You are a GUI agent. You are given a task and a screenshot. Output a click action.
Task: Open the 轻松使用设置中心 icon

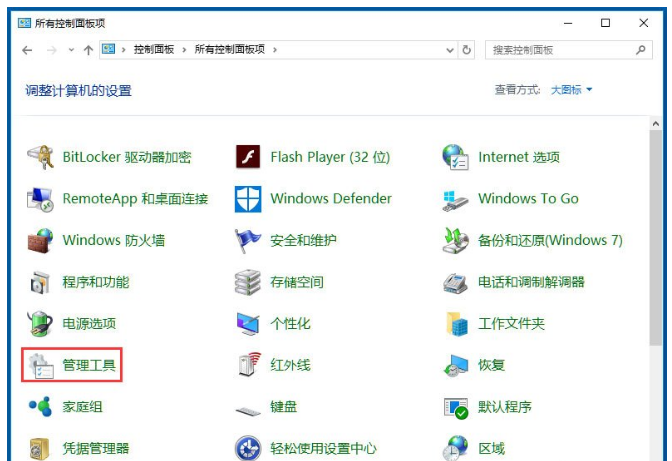pos(248,448)
